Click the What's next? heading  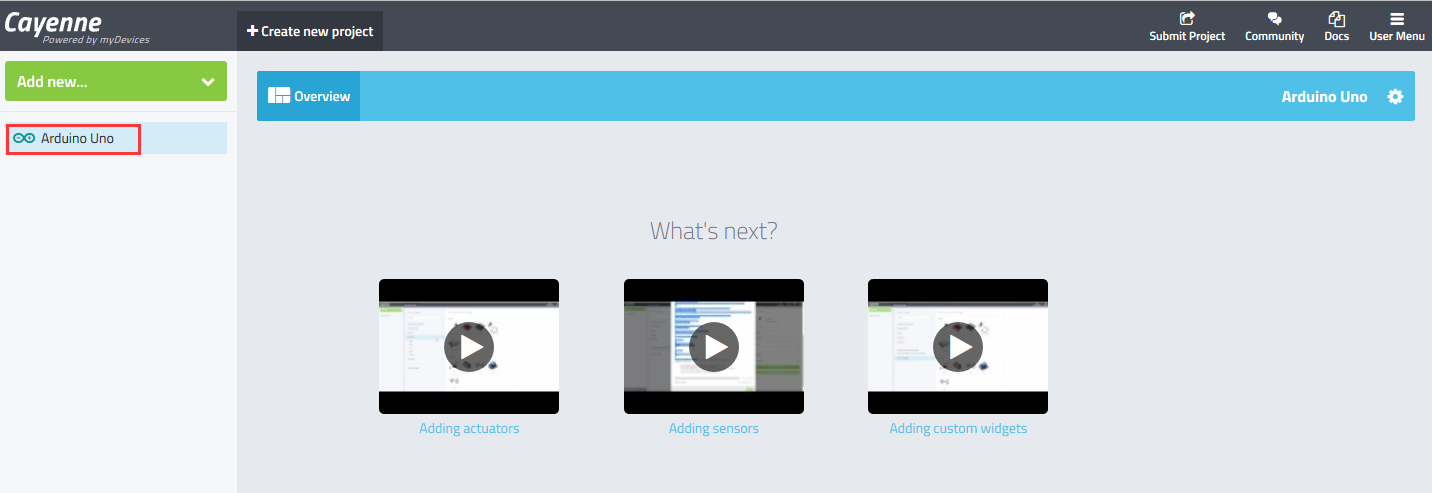coord(714,231)
